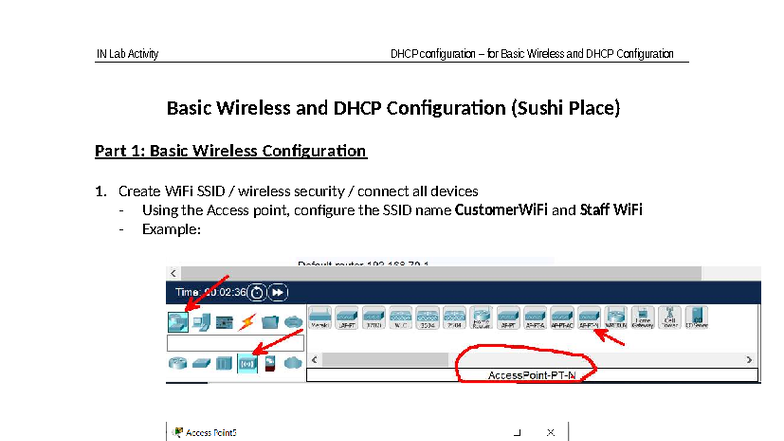Pick the 3702i access point device
This screenshot has width=784, height=441.
pyautogui.click(x=374, y=318)
